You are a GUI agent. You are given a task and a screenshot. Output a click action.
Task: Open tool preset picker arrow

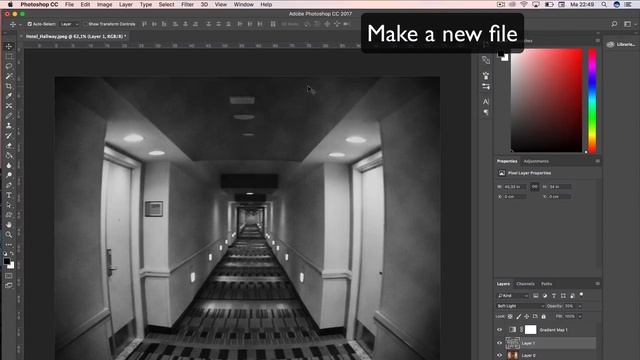[20, 24]
